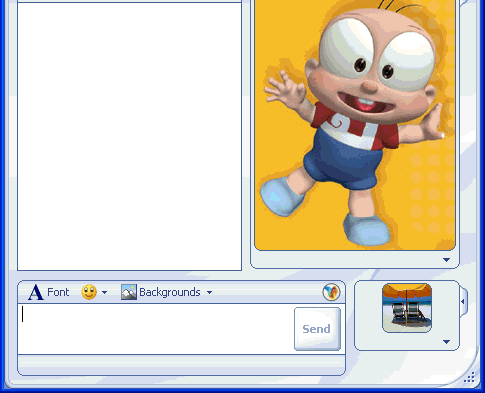Image resolution: width=485 pixels, height=393 pixels.
Task: Focus the message typing field
Action: pos(156,329)
